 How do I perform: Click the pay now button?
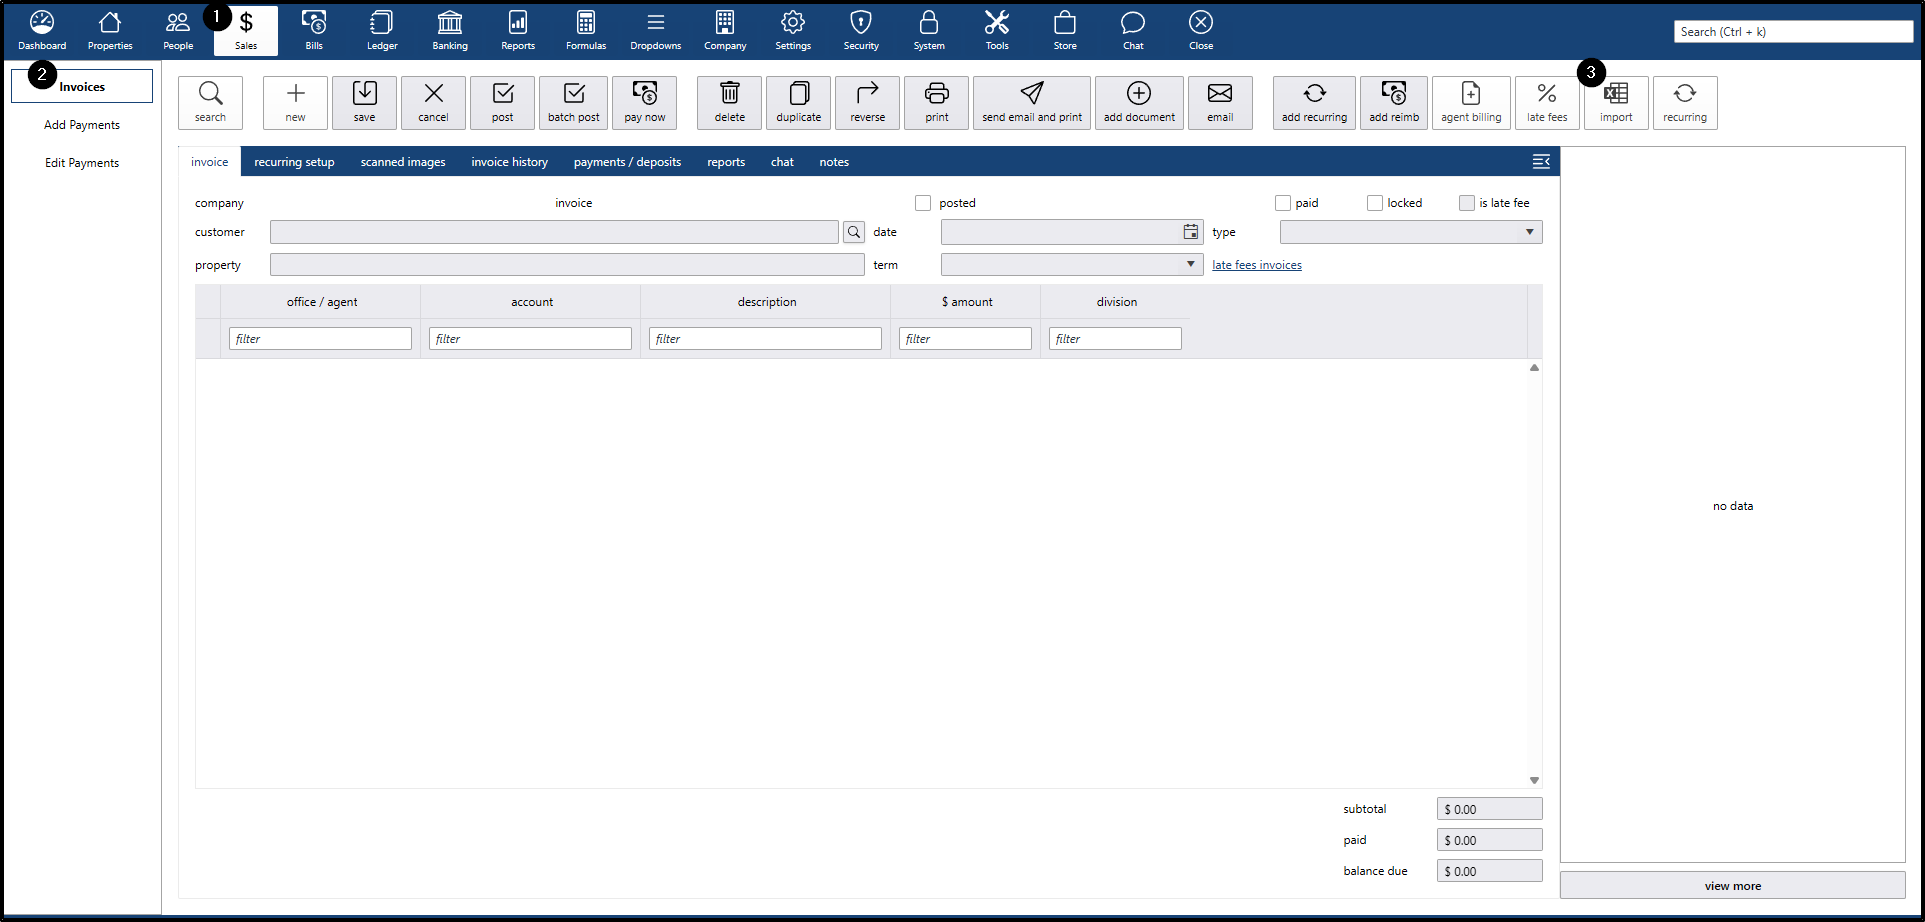click(644, 103)
